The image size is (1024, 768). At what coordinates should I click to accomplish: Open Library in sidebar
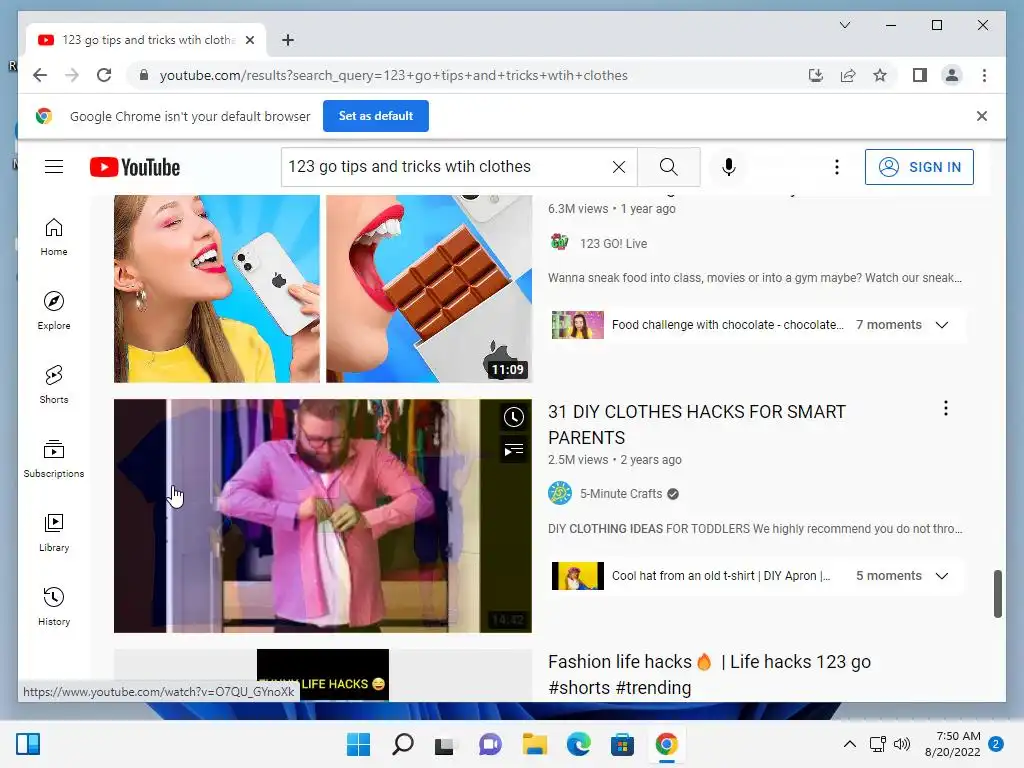click(x=54, y=533)
